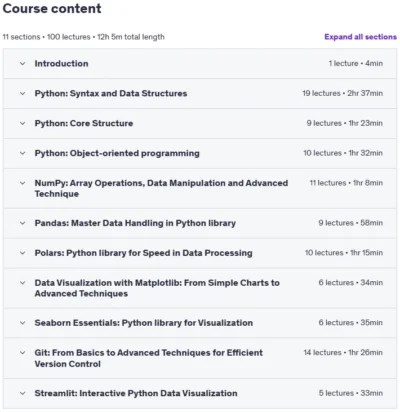Open the Introduction section title
This screenshot has width=400, height=412.
61,63
